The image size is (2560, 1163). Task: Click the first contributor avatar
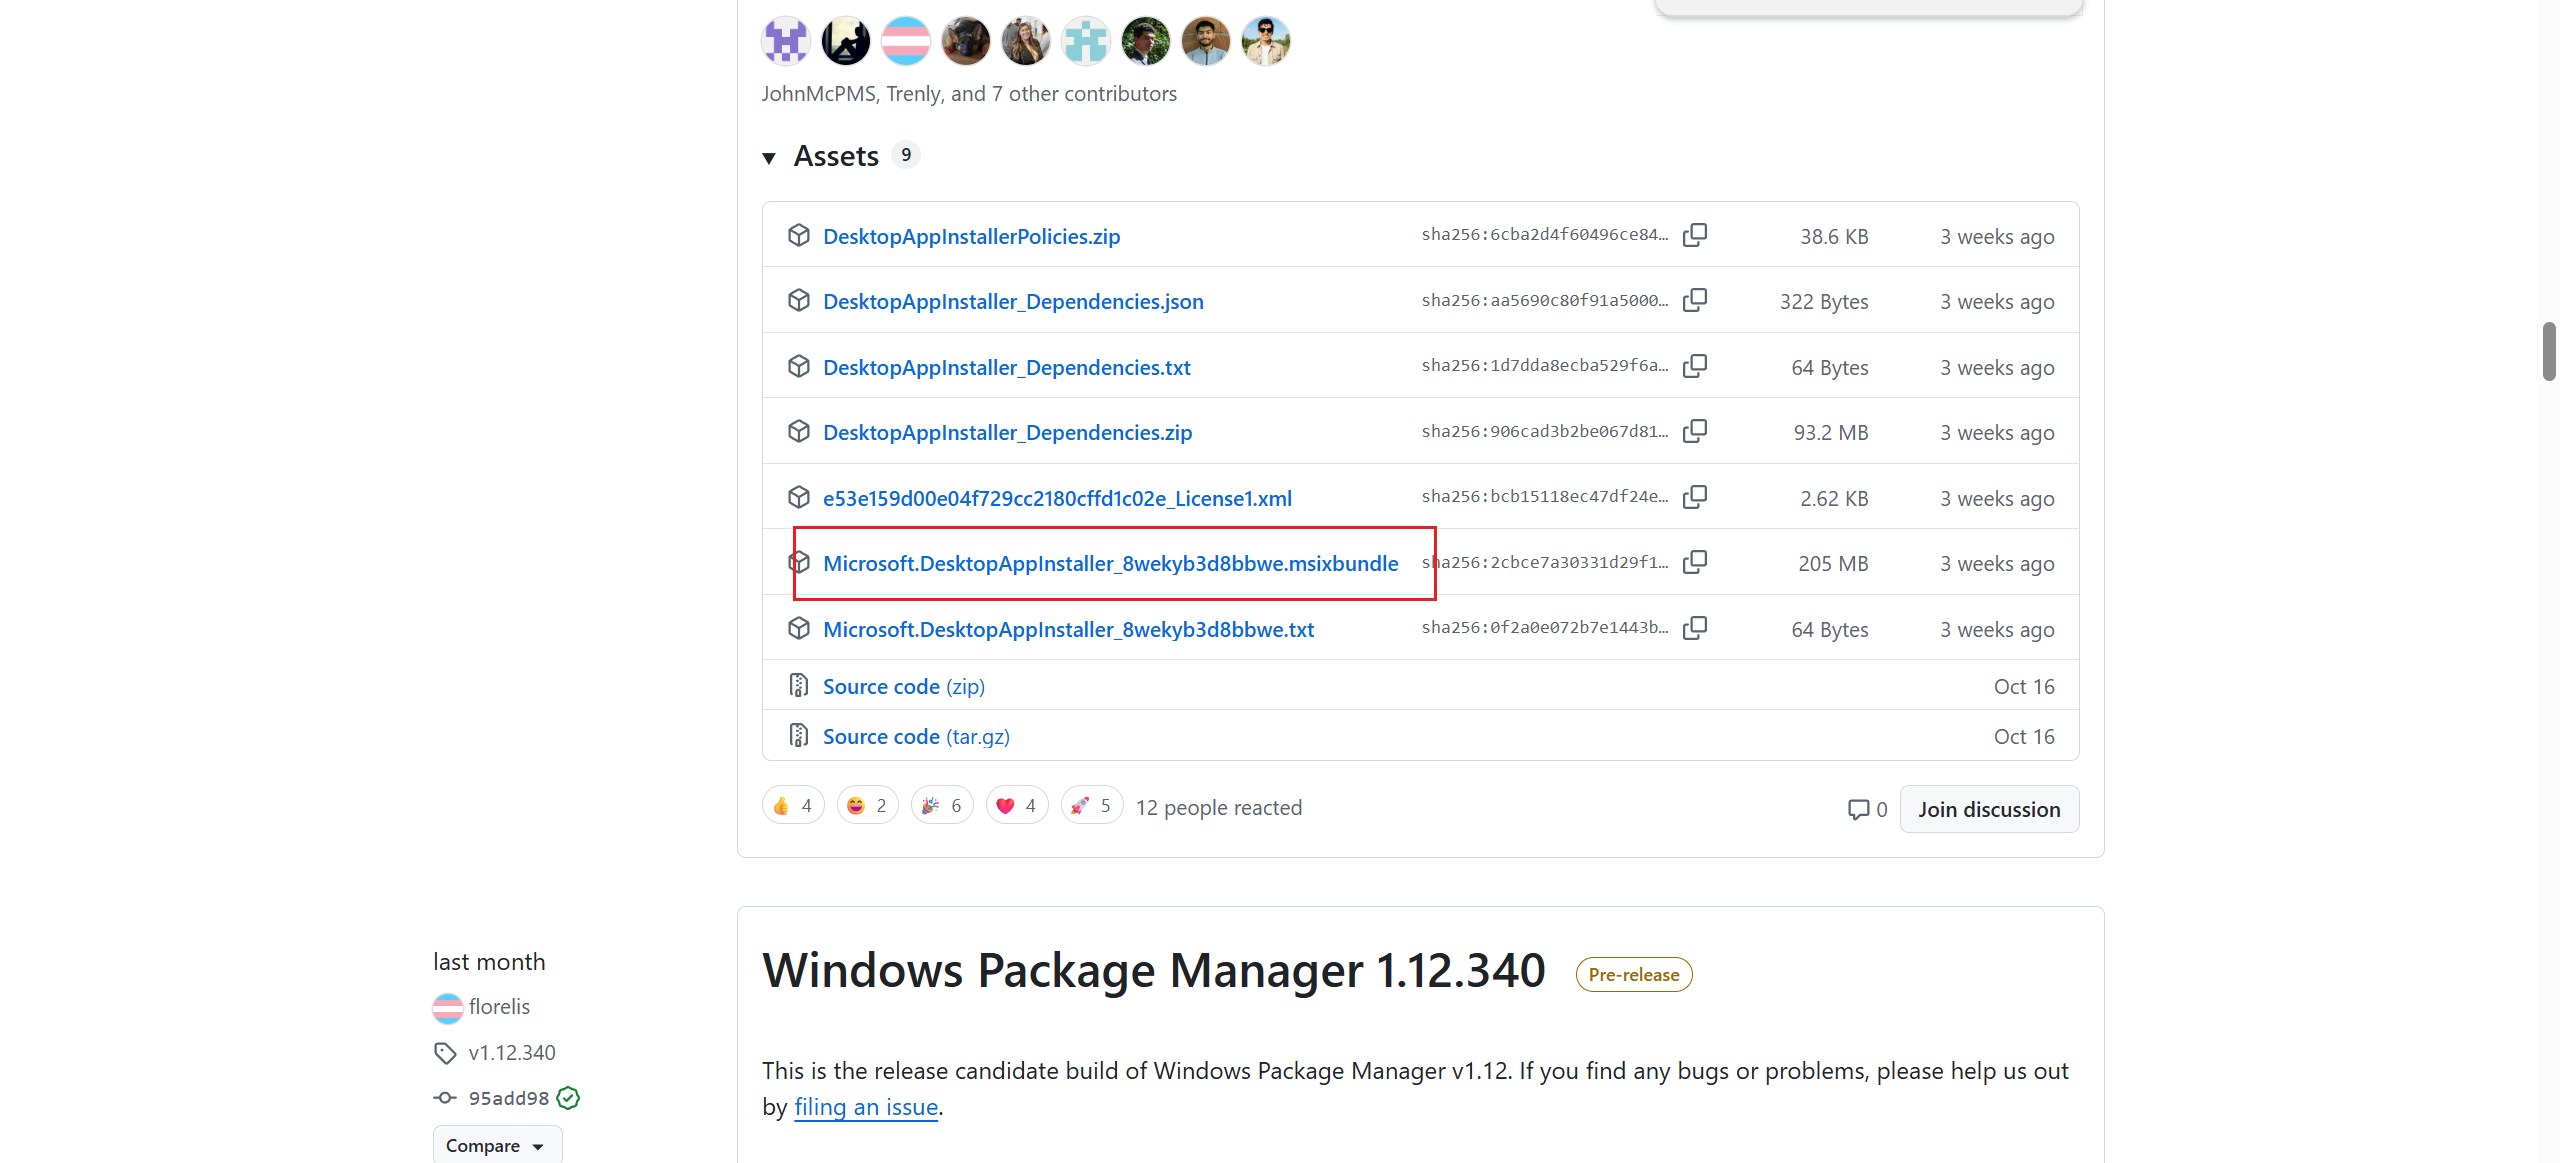pos(786,42)
